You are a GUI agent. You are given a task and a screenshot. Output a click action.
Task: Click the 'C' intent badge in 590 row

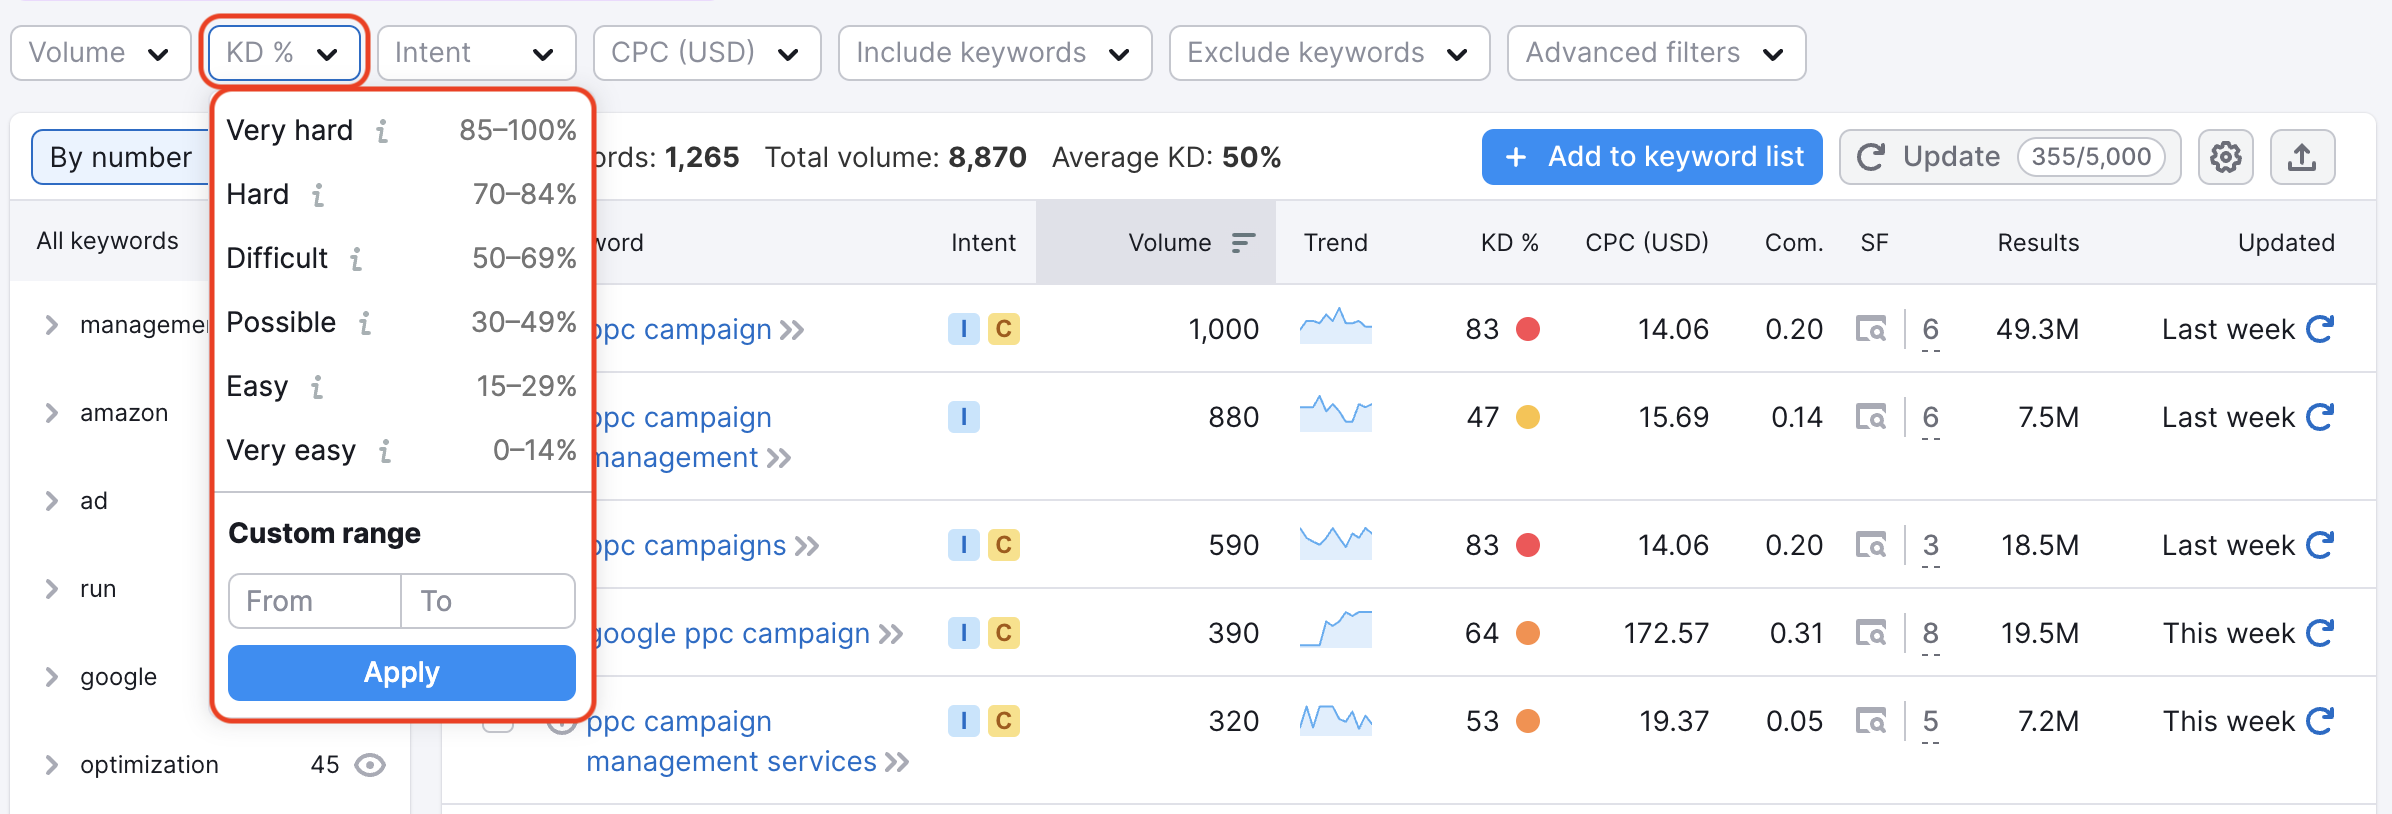[1004, 545]
